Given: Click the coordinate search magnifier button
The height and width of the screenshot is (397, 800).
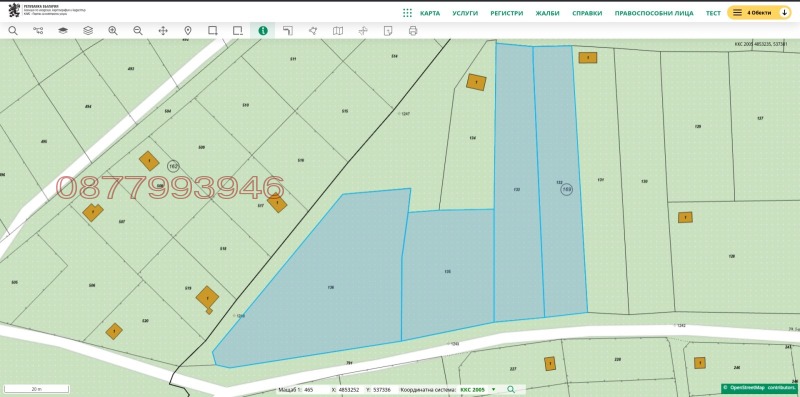Looking at the screenshot, I should pyautogui.click(x=510, y=389).
